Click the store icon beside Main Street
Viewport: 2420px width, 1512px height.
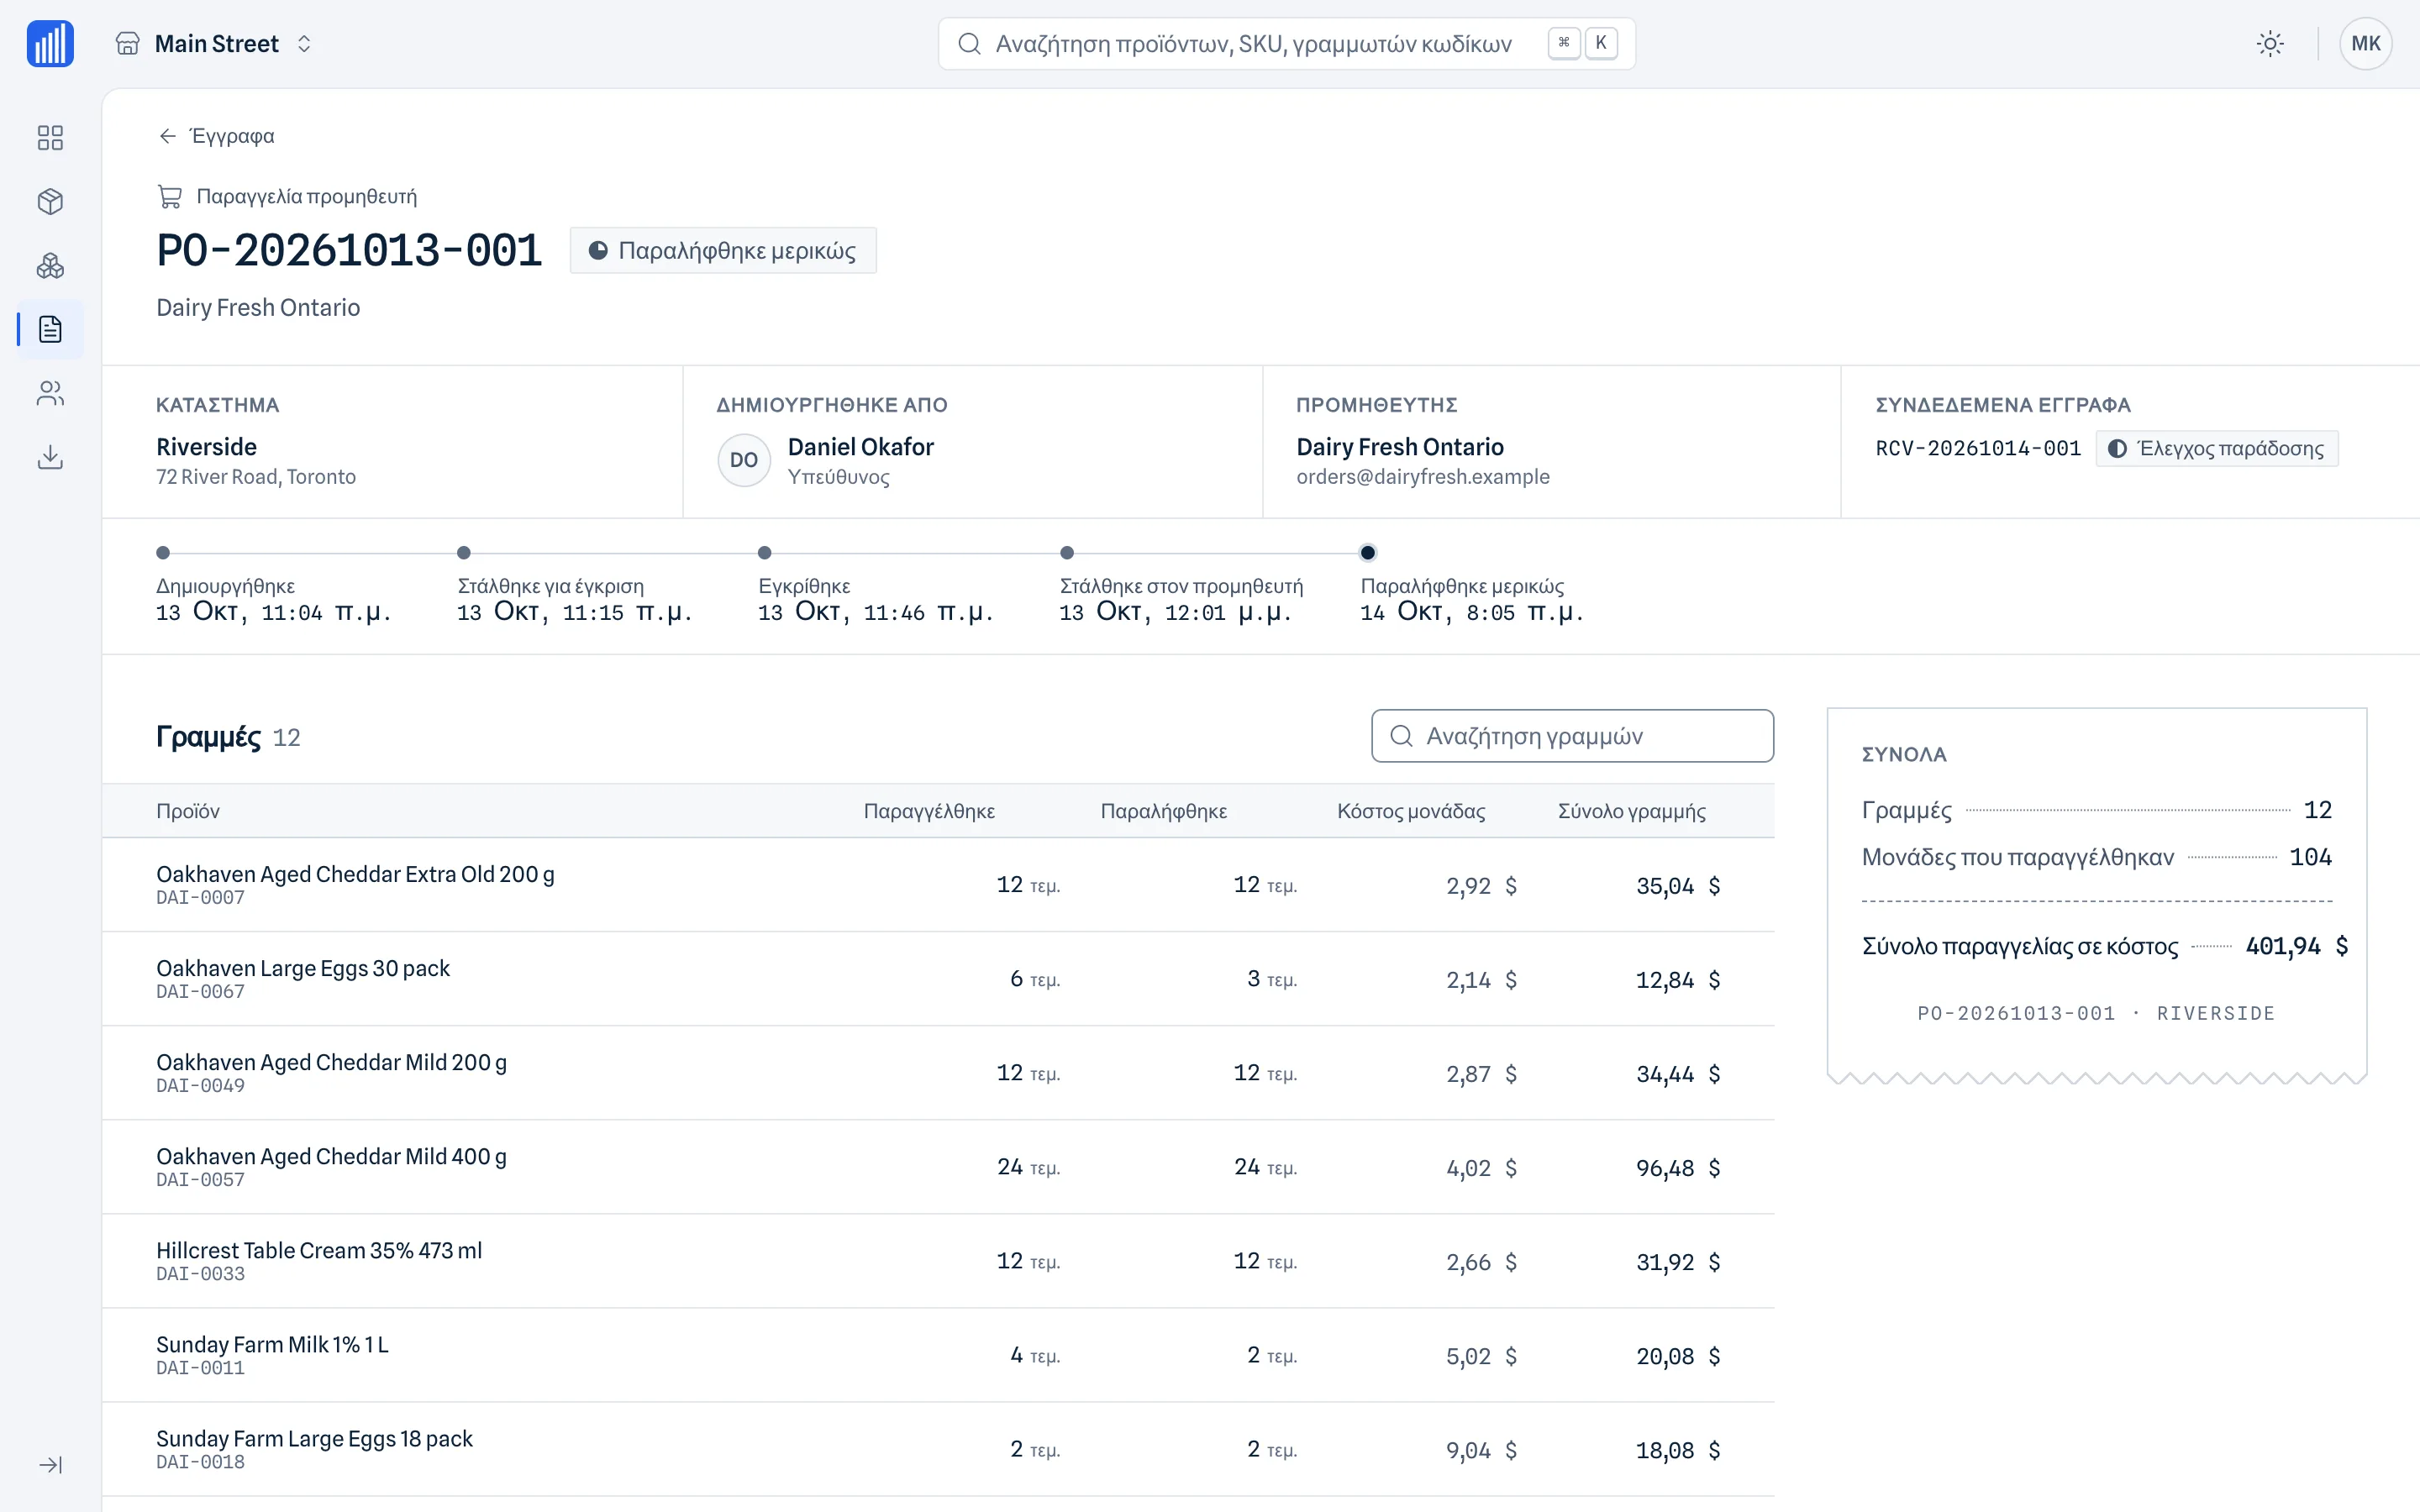[127, 44]
